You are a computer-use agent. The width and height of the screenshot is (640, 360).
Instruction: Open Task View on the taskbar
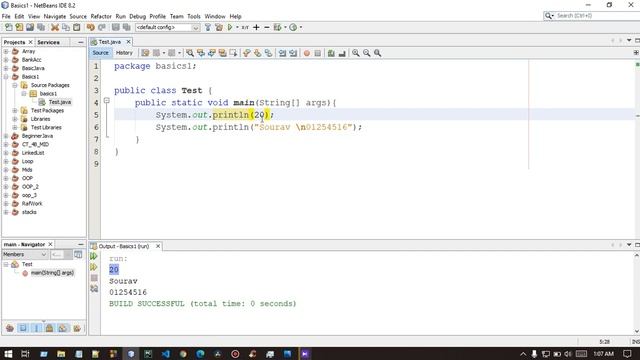click(x=25, y=354)
